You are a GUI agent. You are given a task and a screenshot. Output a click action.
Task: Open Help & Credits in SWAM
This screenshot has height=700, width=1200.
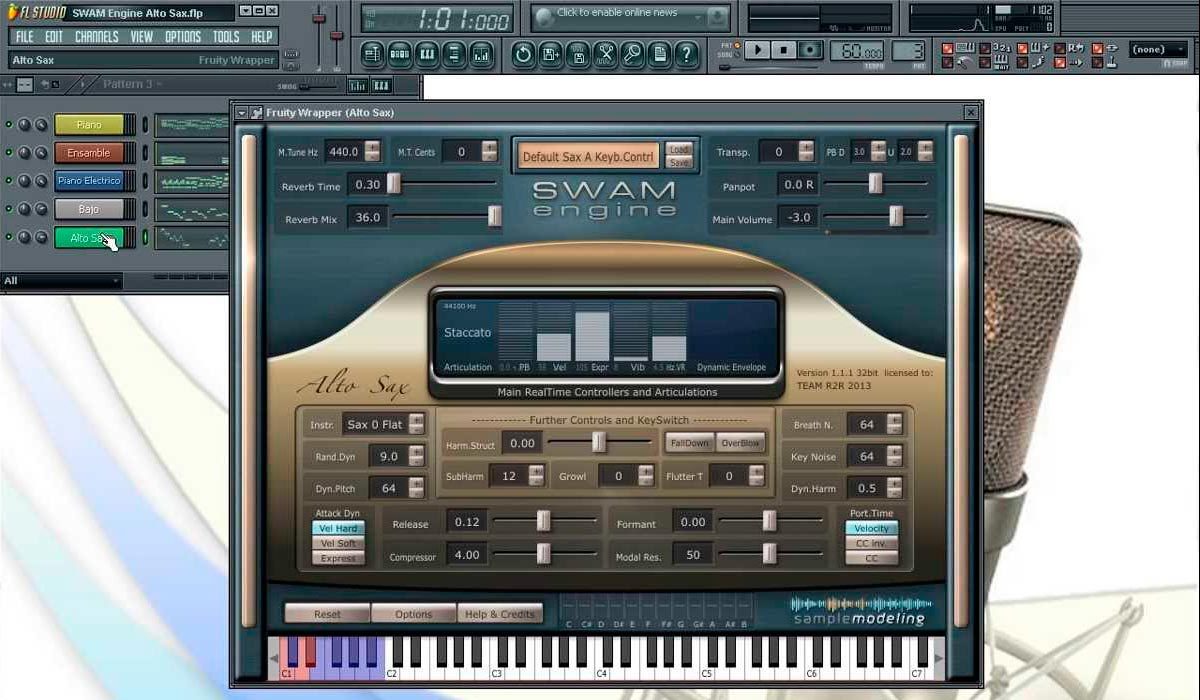(x=500, y=614)
